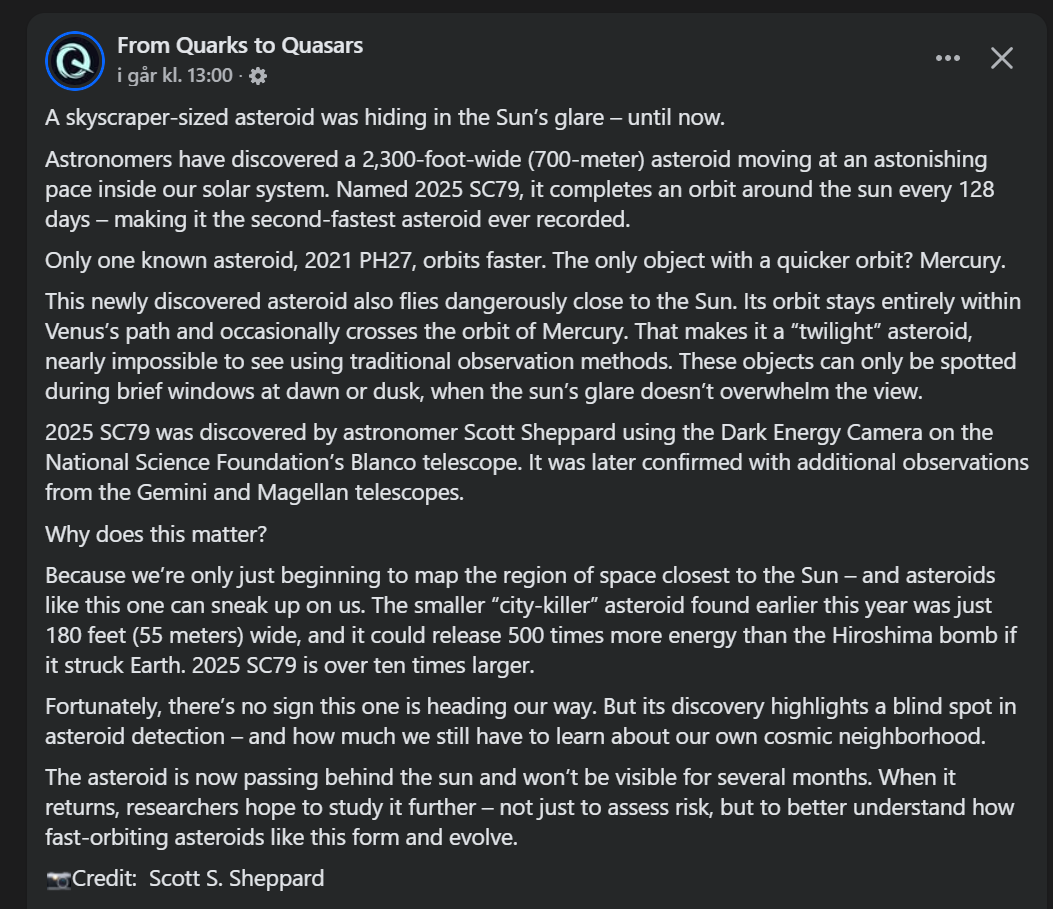Click the headline about skyscraper-sized asteroid
Image resolution: width=1053 pixels, height=909 pixels.
coord(384,118)
